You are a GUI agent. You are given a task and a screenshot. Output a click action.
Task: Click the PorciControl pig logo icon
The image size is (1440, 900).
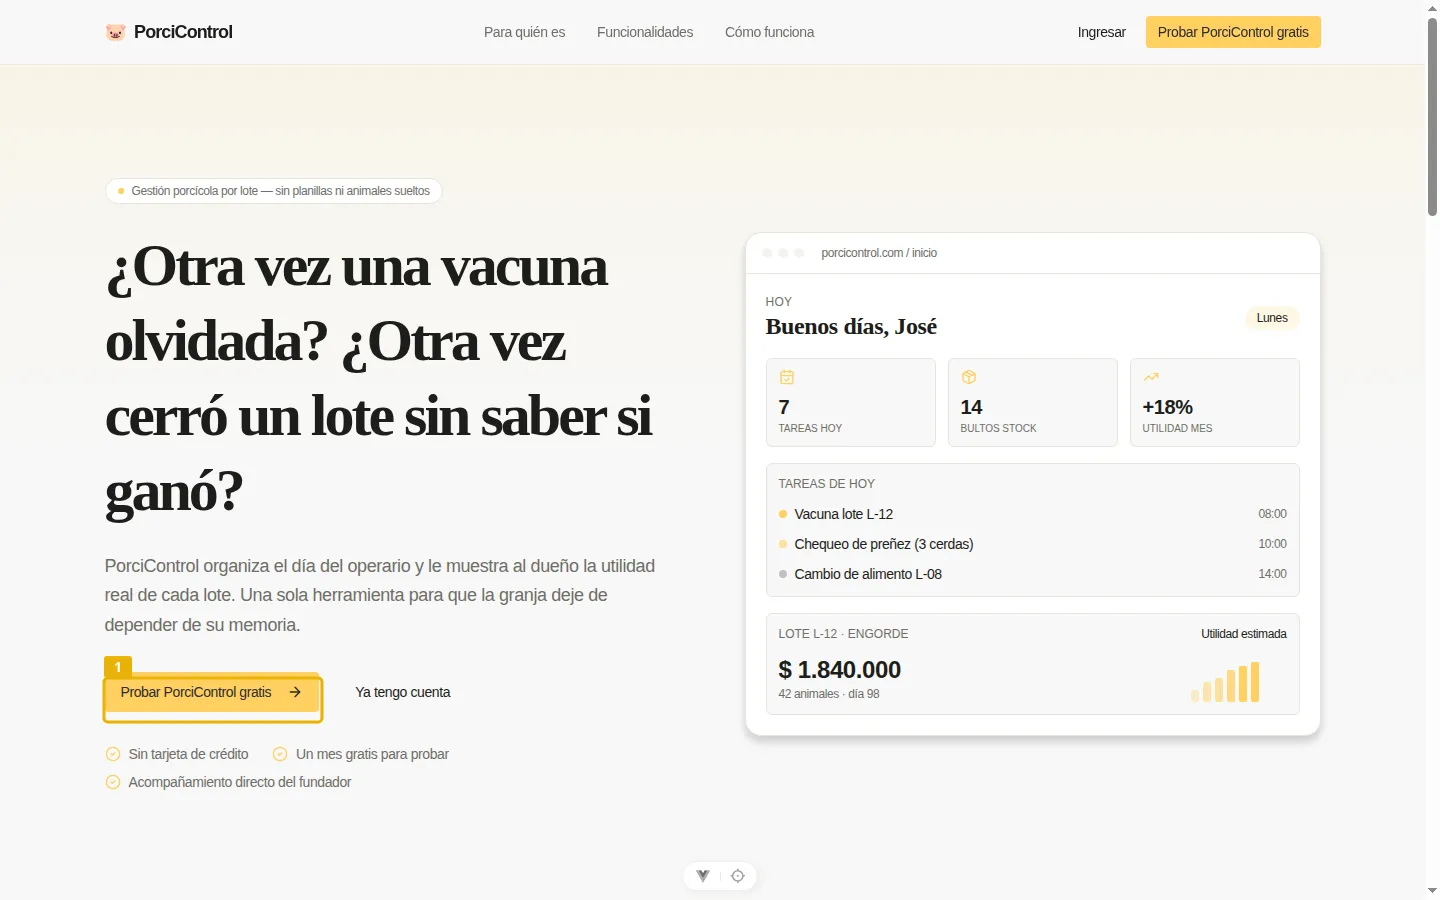coord(115,32)
